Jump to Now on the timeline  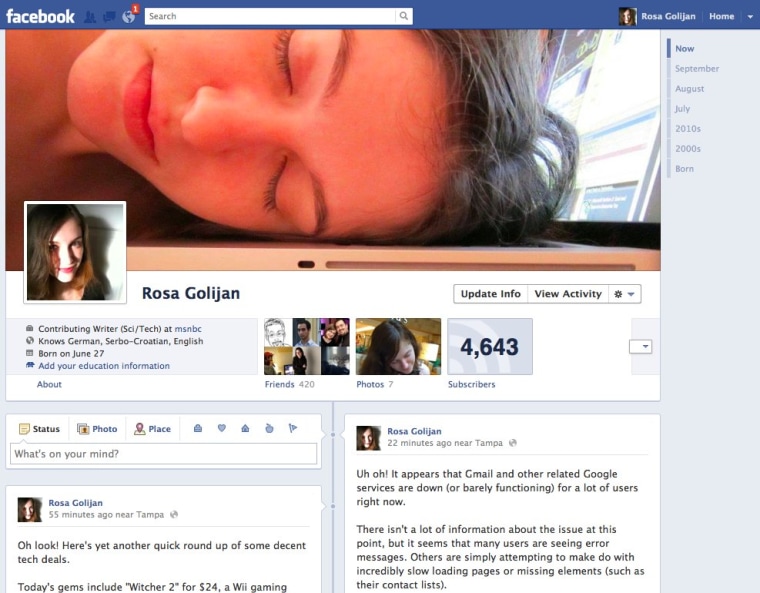point(684,48)
